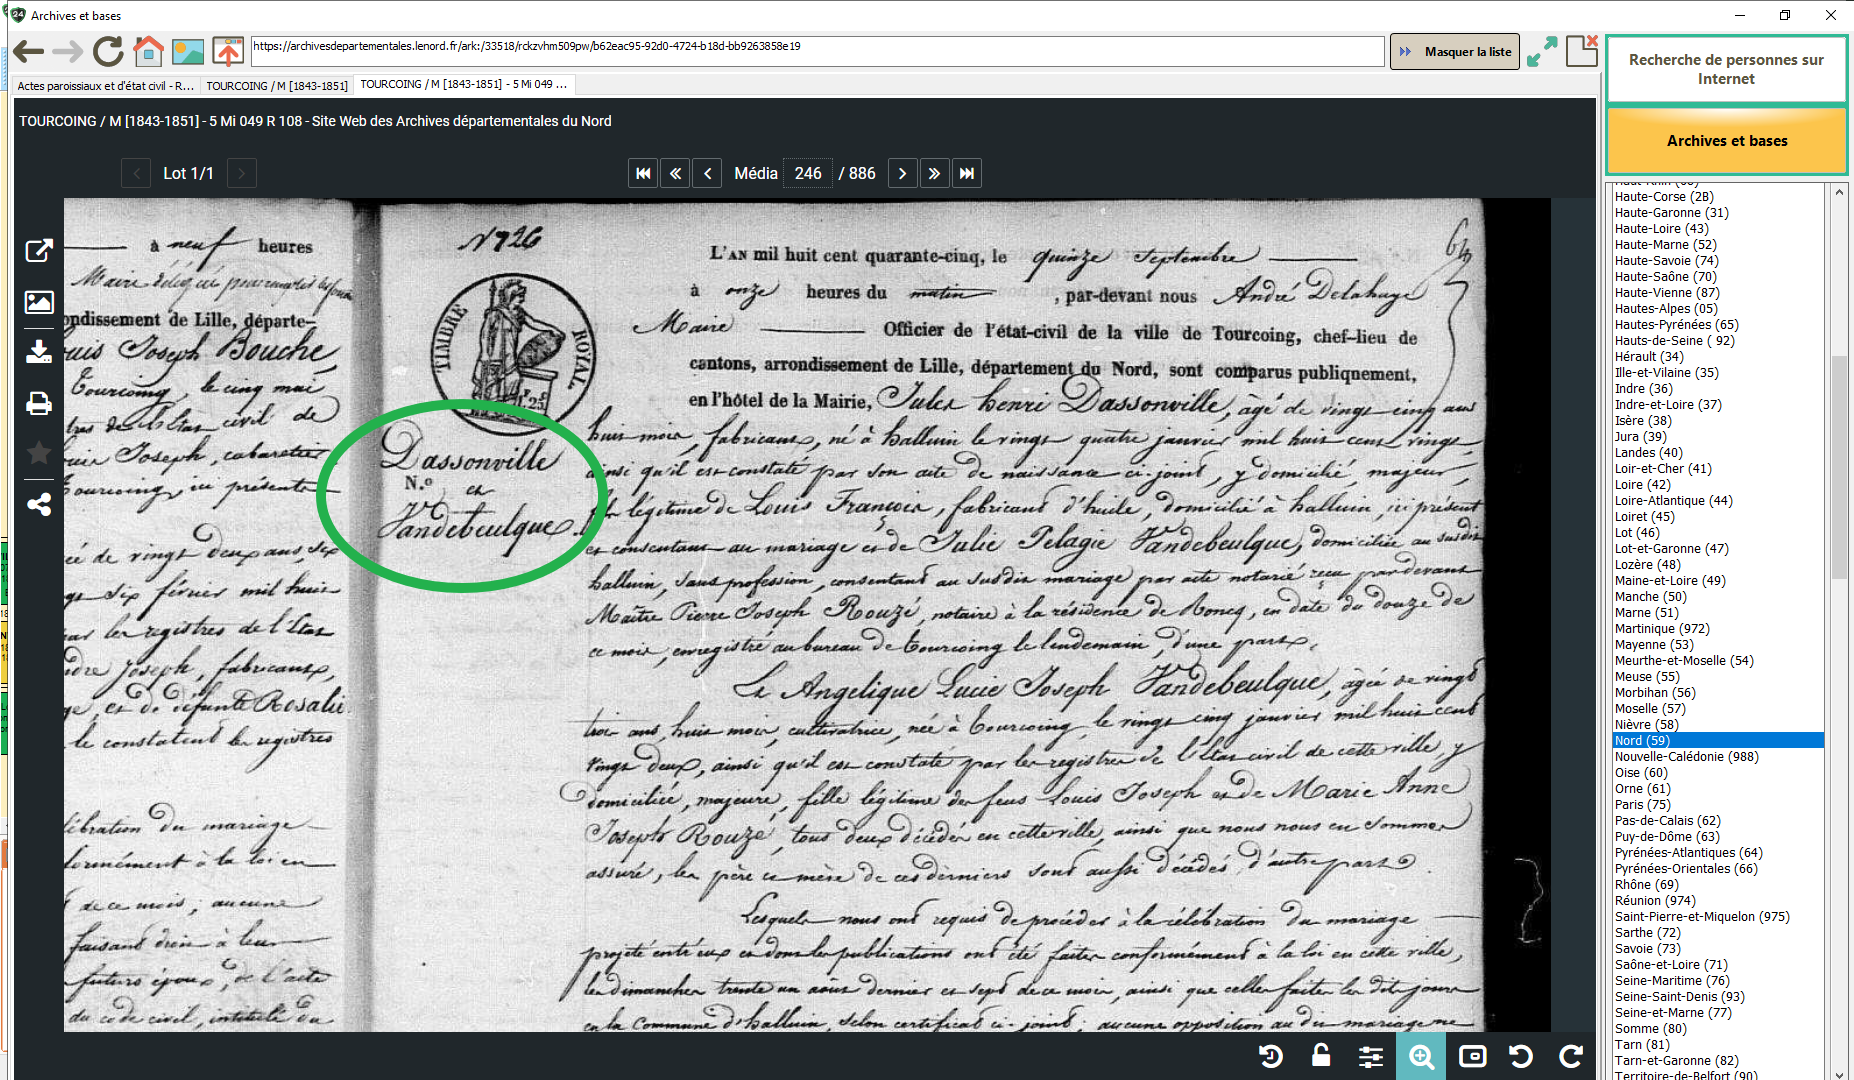The image size is (1854, 1080).
Task: Click the upload arrow icon in the toolbar
Action: tap(228, 51)
